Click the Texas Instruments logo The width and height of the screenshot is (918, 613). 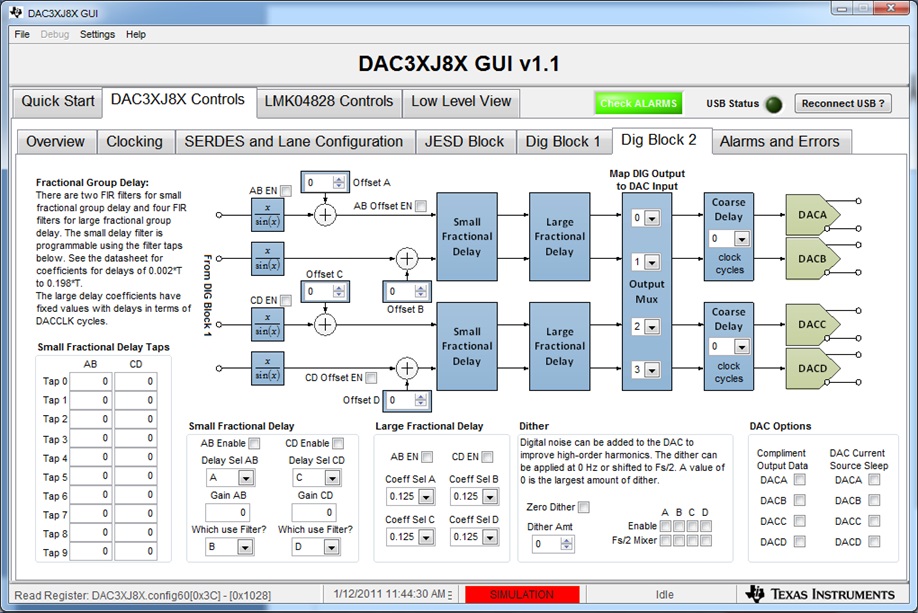click(x=820, y=594)
